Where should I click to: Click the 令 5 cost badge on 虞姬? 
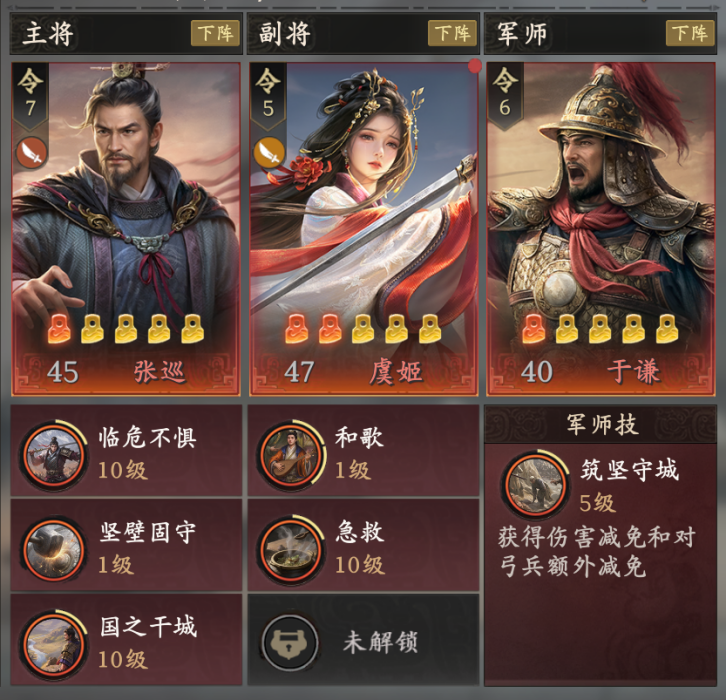[268, 95]
